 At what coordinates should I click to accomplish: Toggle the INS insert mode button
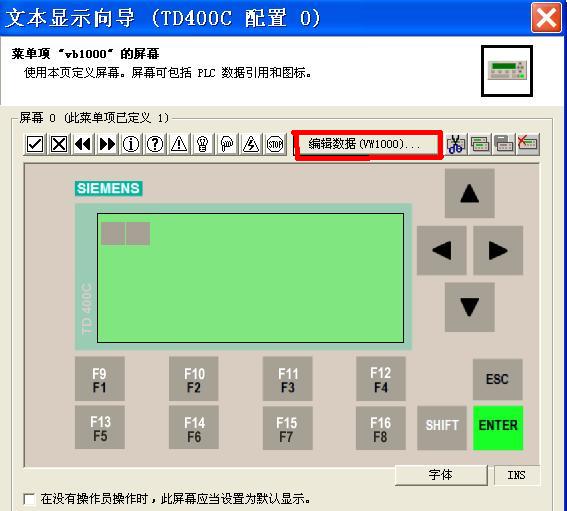tap(517, 475)
